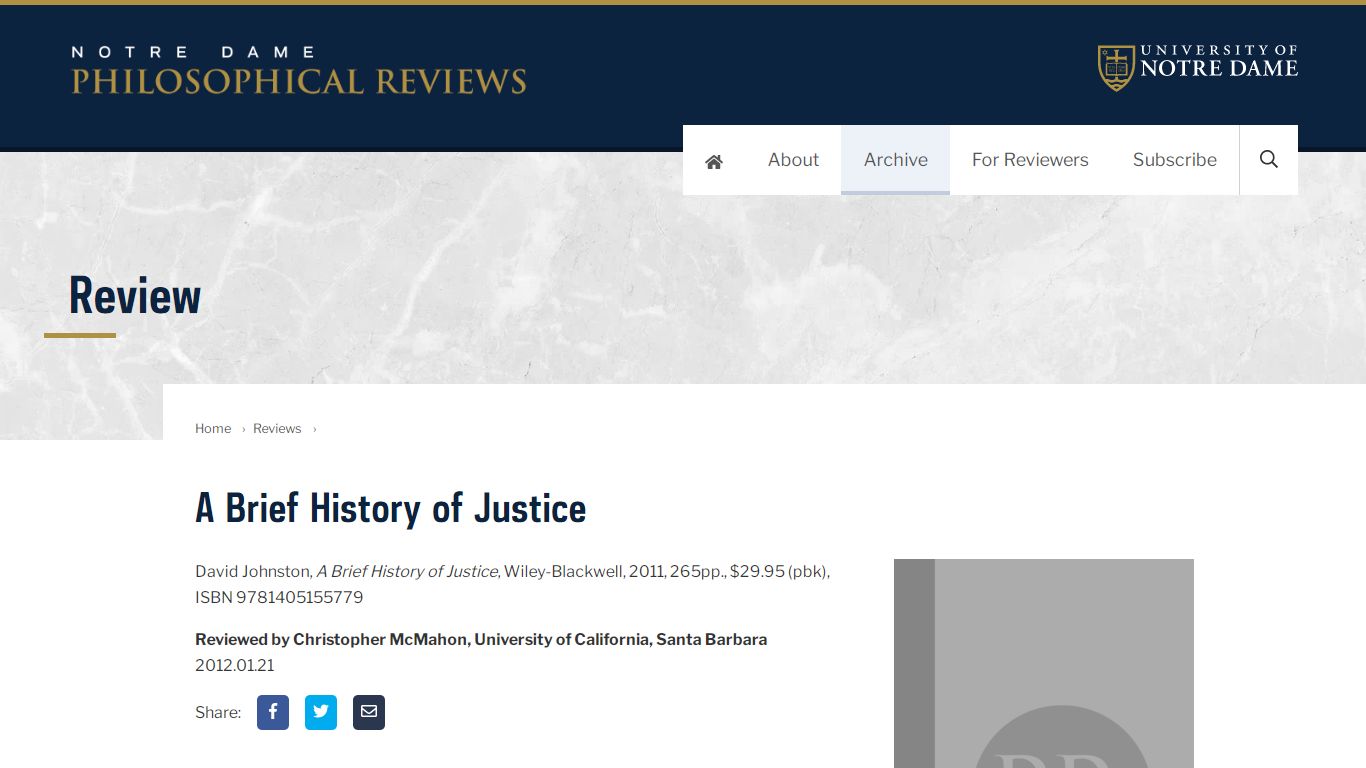Click the 'Review' page heading

point(135,296)
